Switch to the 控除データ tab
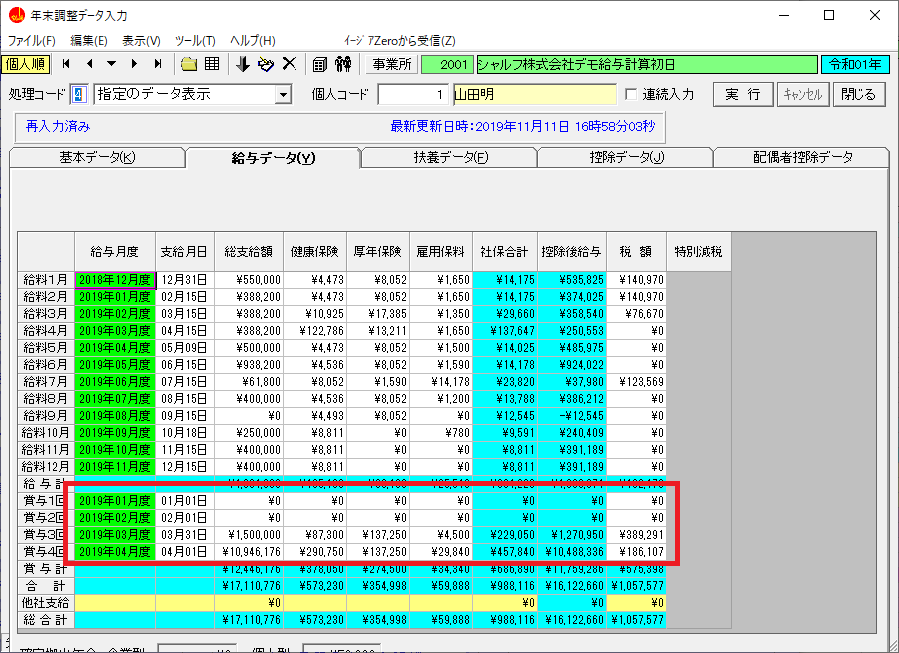This screenshot has width=899, height=653. tap(626, 158)
